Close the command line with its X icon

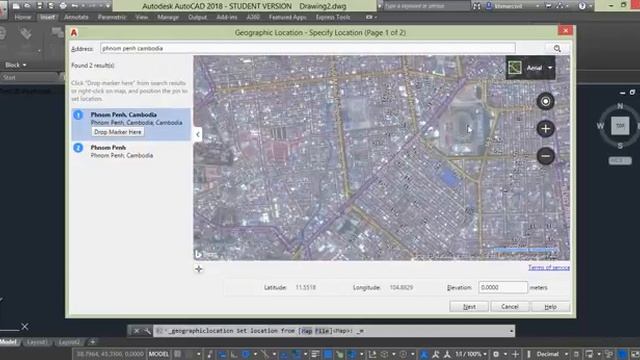point(136,331)
